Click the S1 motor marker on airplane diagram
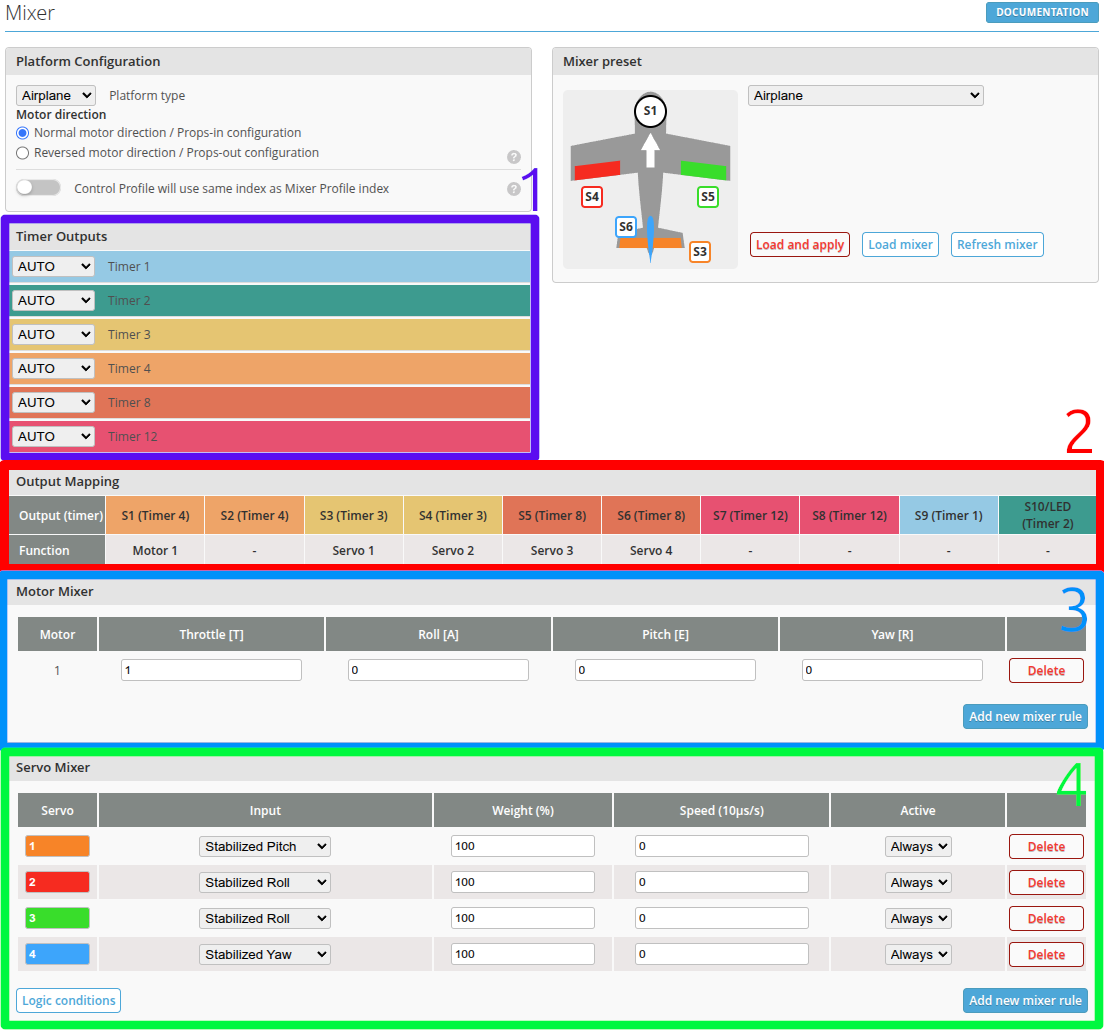The height and width of the screenshot is (1032, 1104). 650,111
